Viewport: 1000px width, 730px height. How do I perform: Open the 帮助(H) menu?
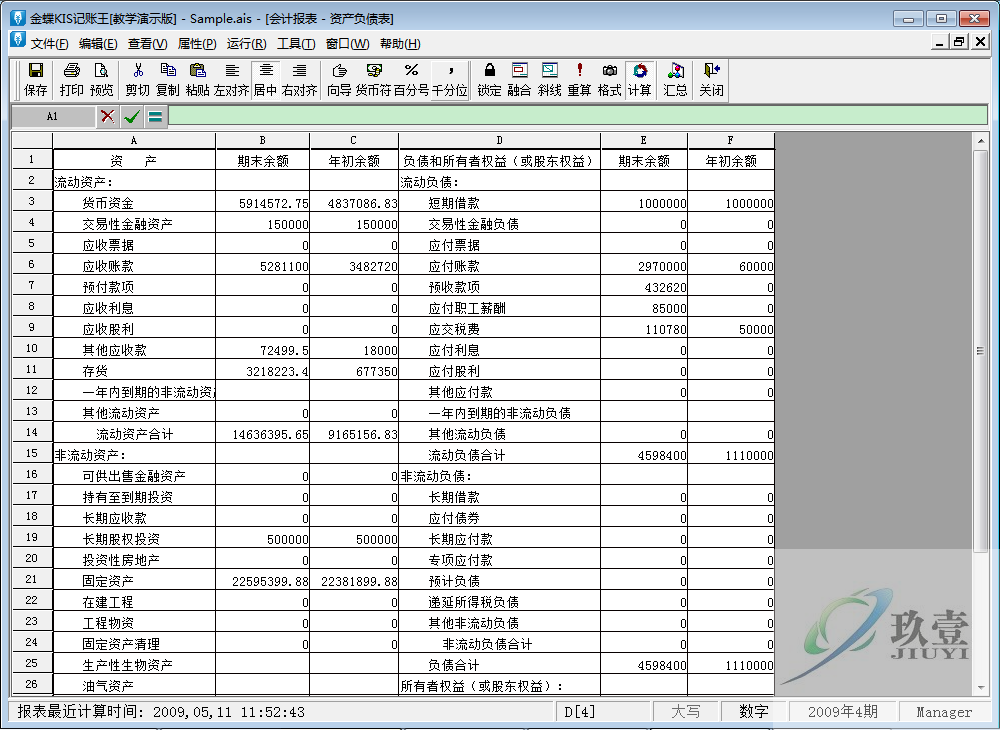[401, 44]
